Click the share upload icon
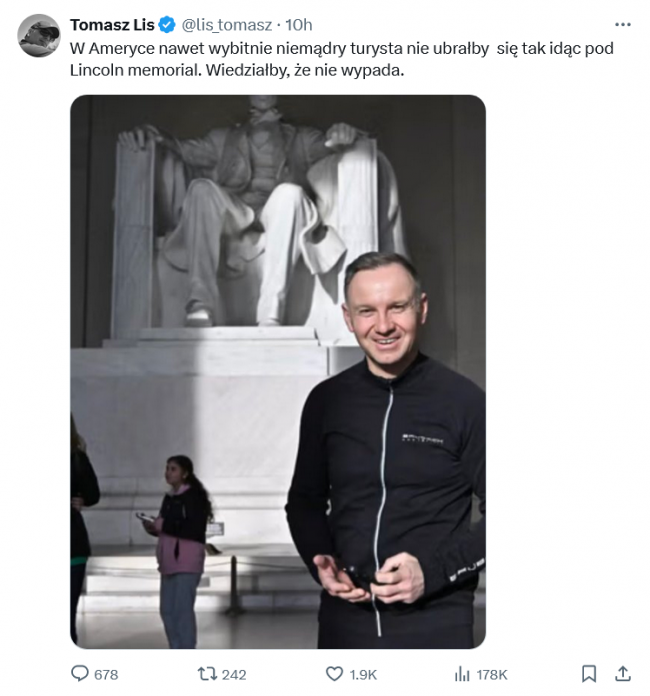 [x=623, y=674]
